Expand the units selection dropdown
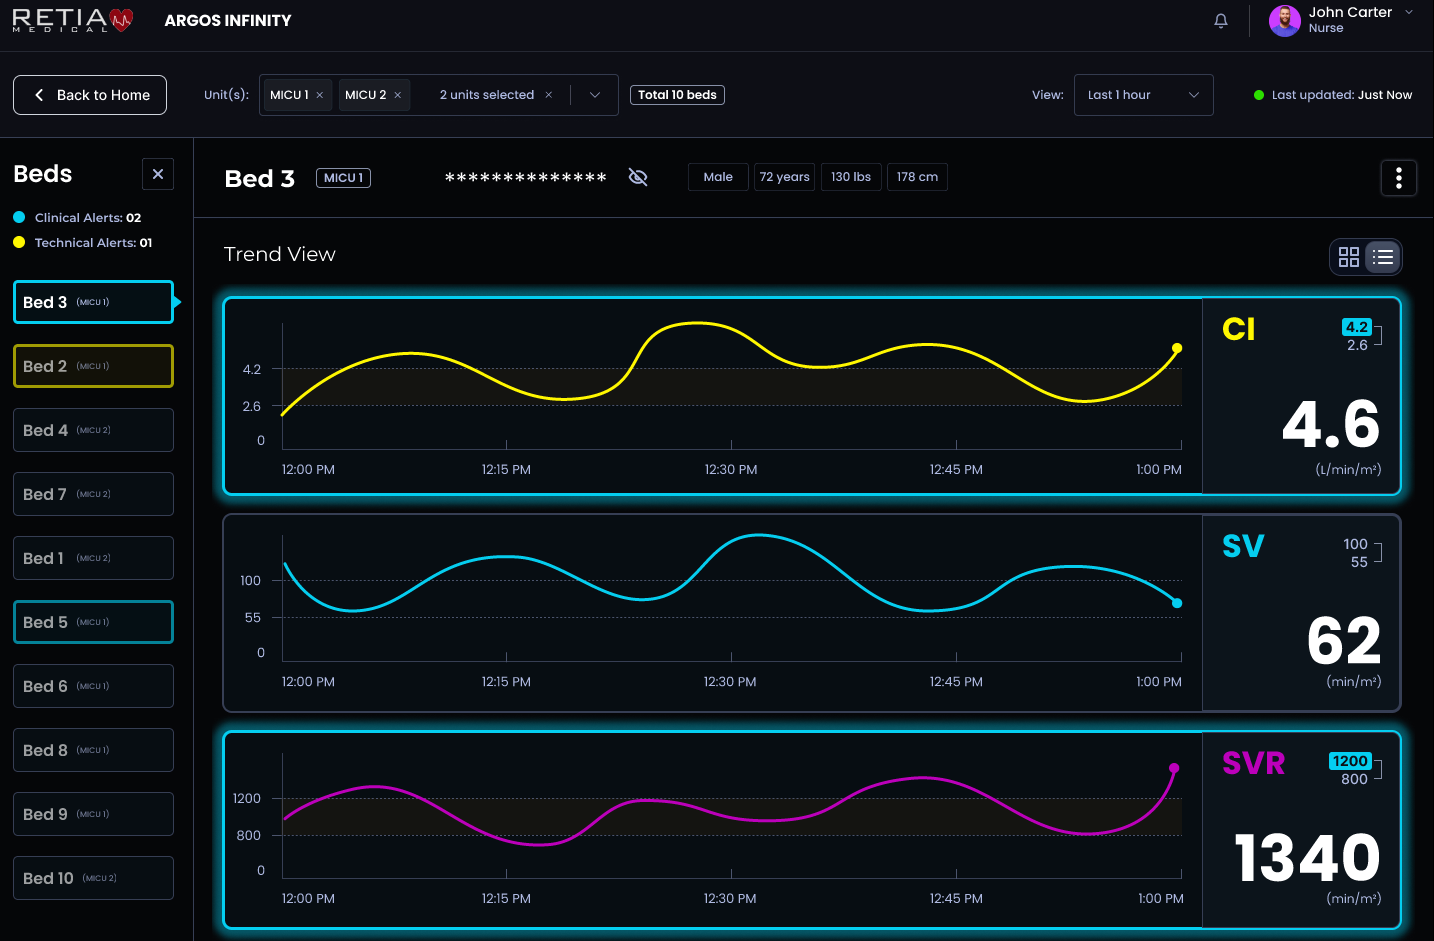Viewport: 1434px width, 941px height. click(x=595, y=94)
